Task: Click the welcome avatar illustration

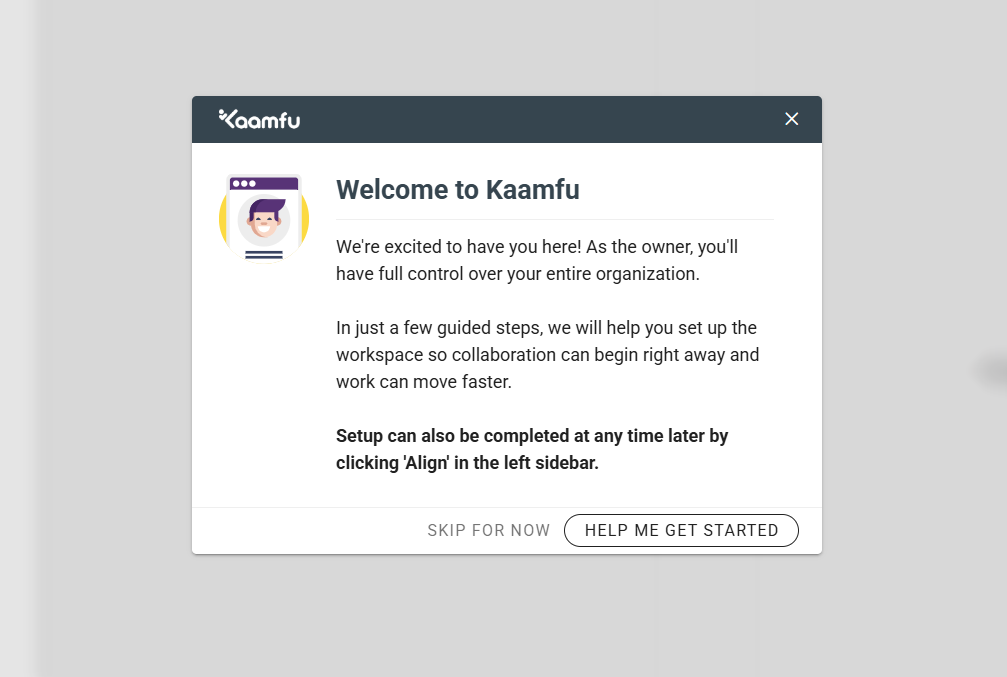Action: (264, 217)
